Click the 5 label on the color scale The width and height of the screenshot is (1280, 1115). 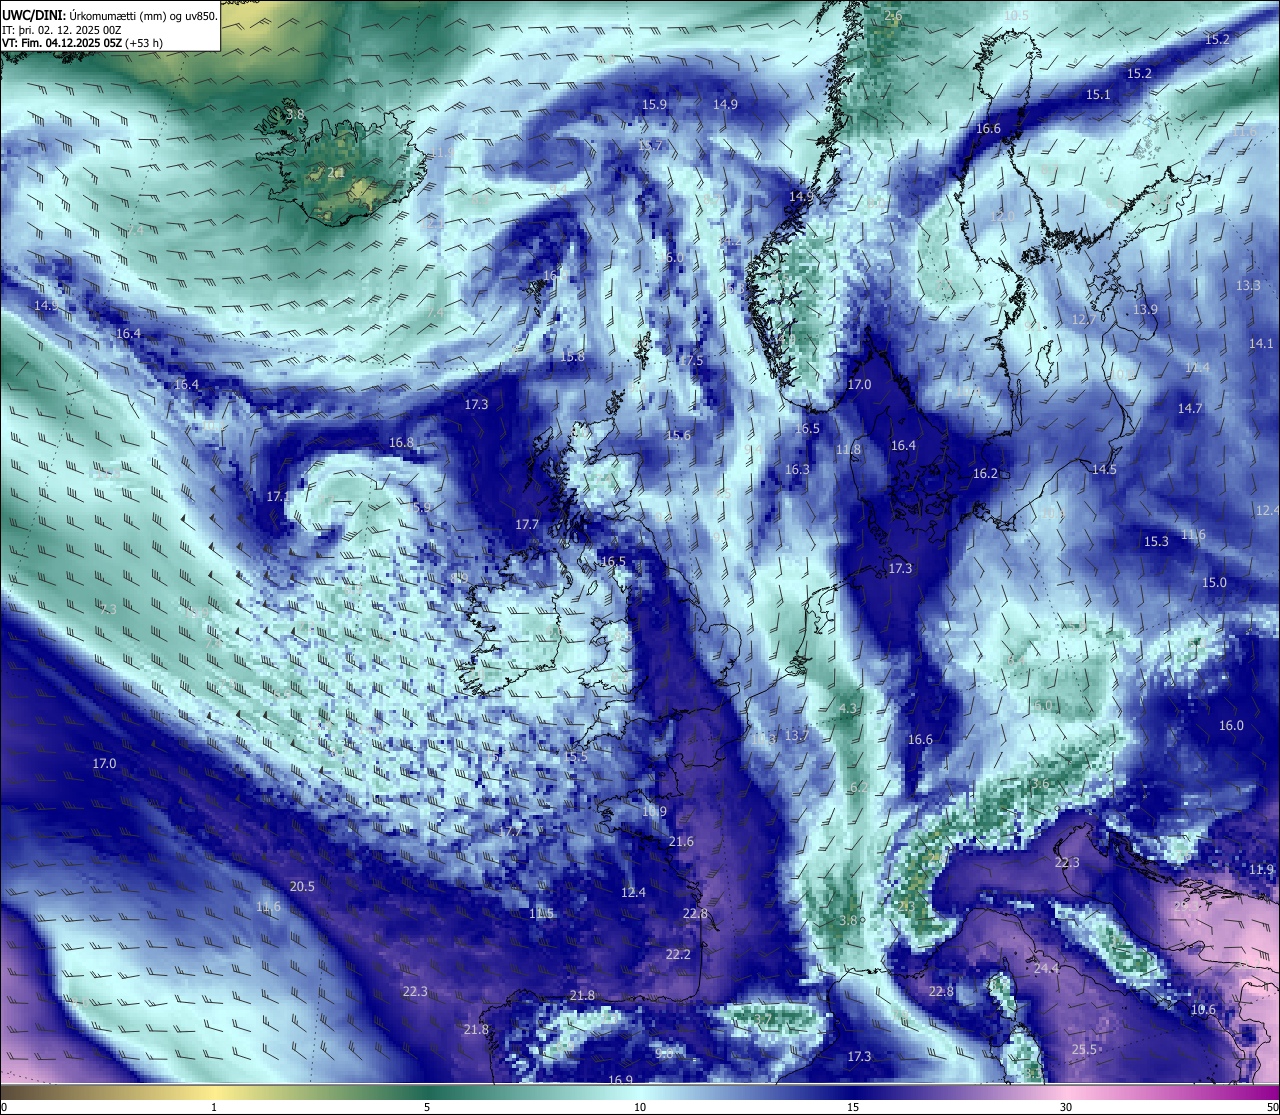point(427,1107)
